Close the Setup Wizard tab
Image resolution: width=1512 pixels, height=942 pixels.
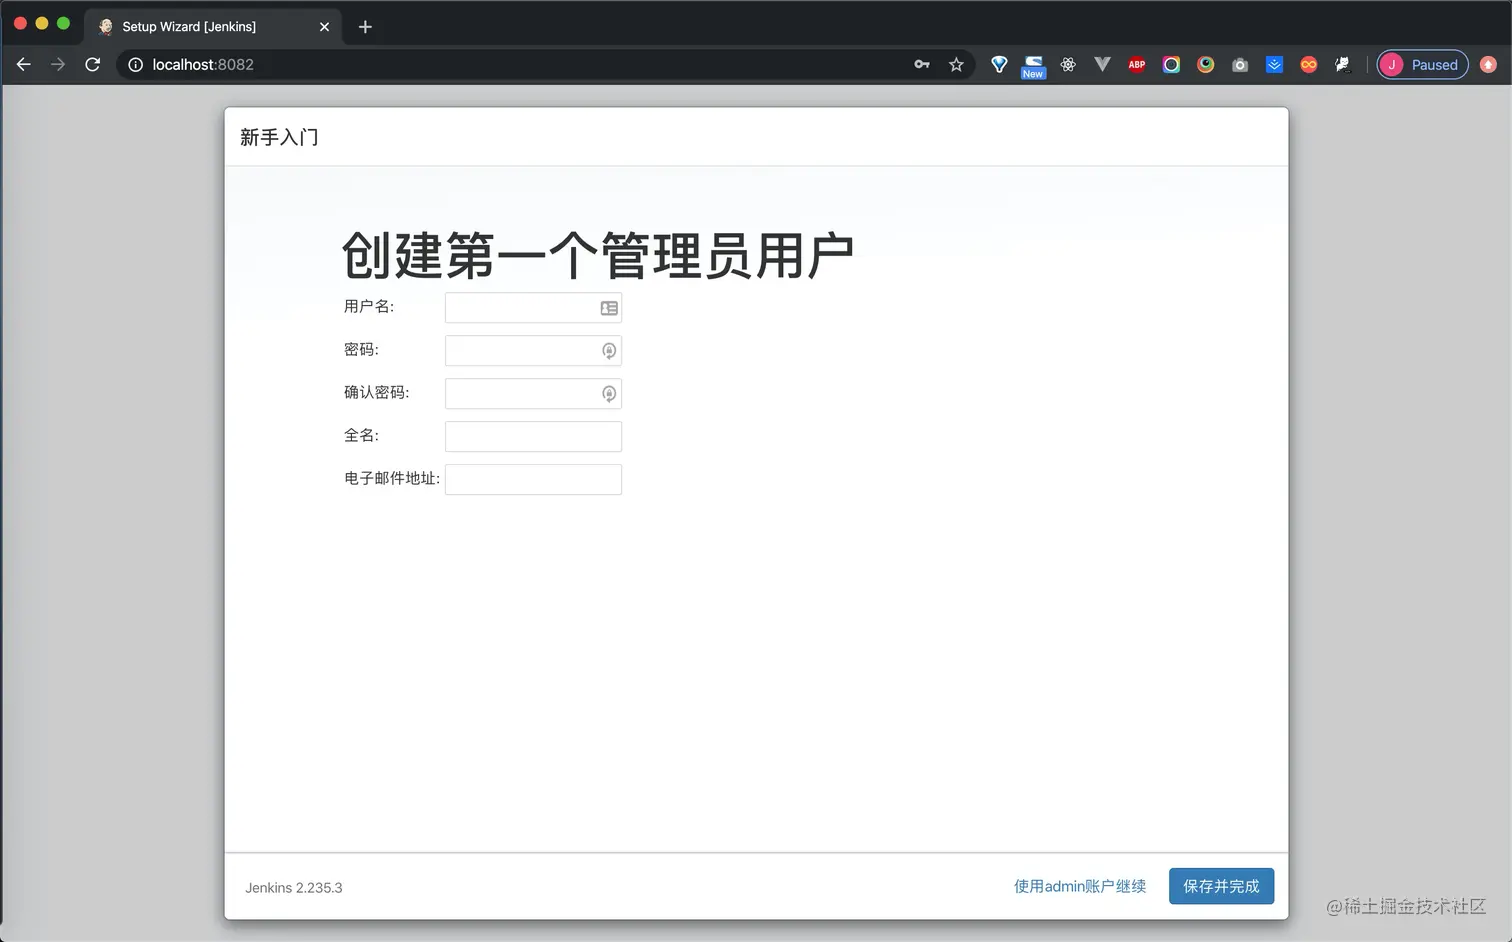(x=324, y=27)
